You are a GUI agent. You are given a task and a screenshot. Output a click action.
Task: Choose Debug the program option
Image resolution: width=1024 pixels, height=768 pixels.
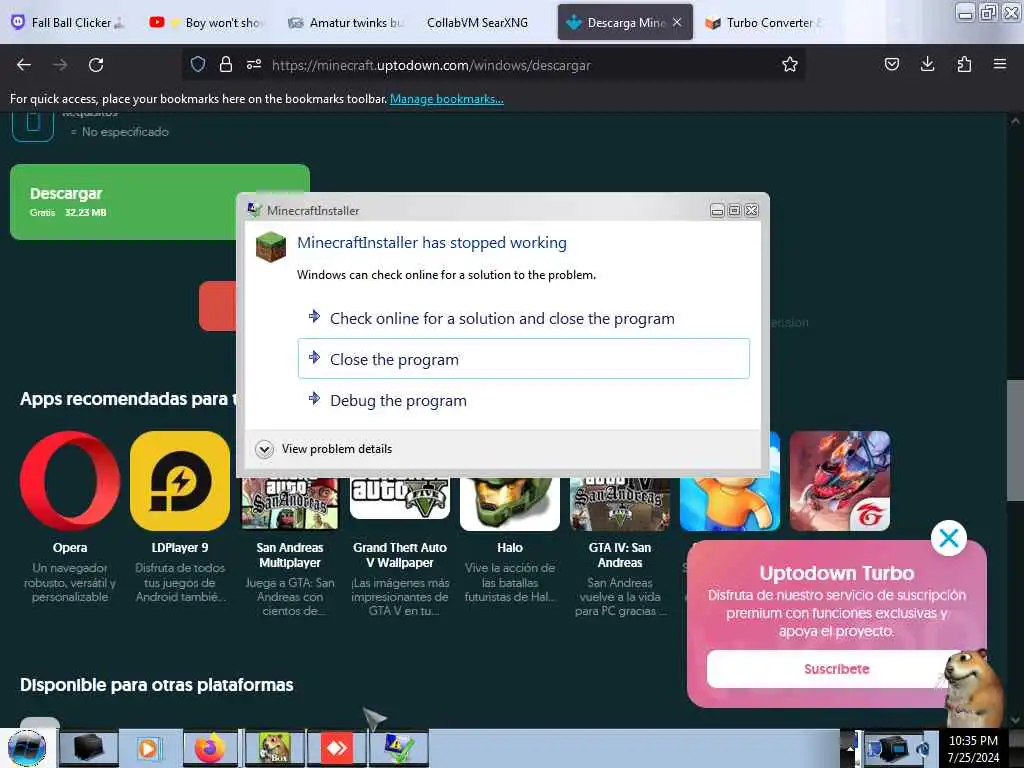click(x=524, y=400)
